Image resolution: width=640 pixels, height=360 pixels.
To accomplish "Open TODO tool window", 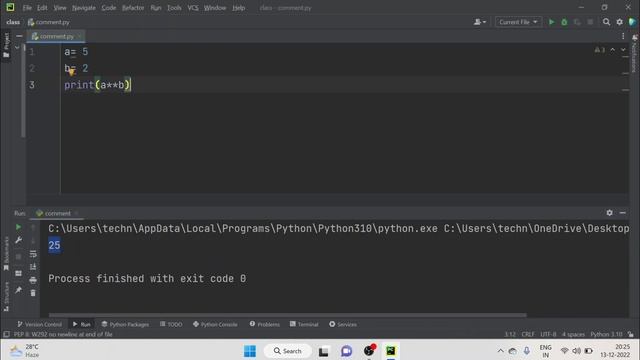I will coord(171,324).
